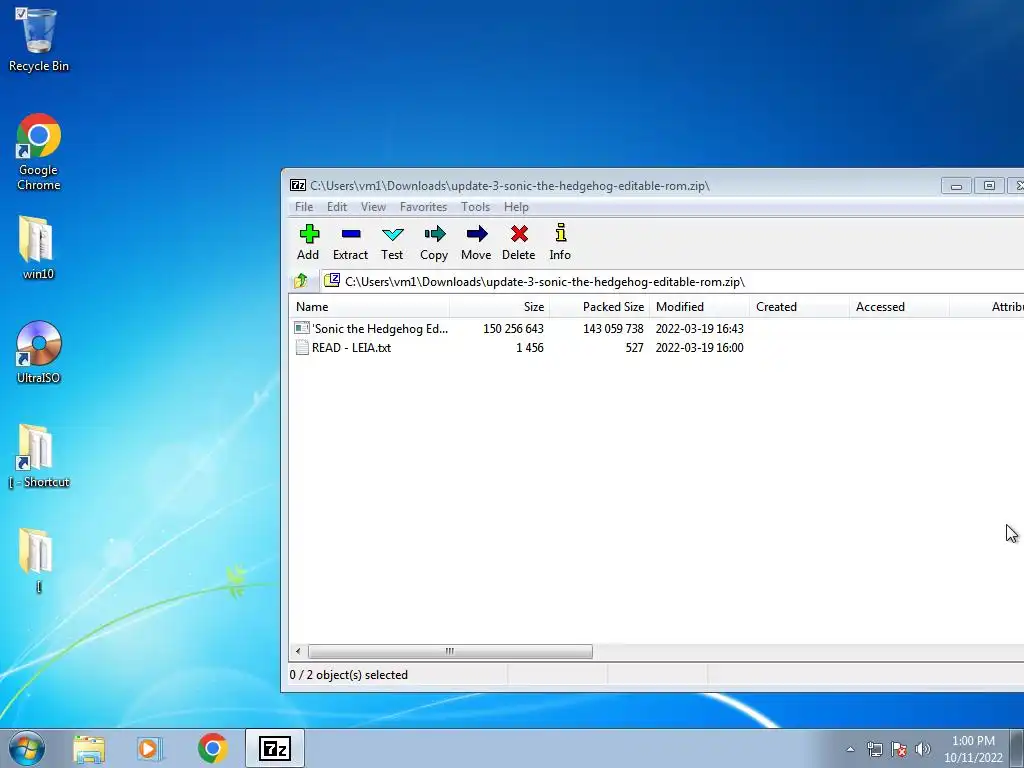
Task: Click the horizontal scrollbar left arrow
Action: point(298,651)
